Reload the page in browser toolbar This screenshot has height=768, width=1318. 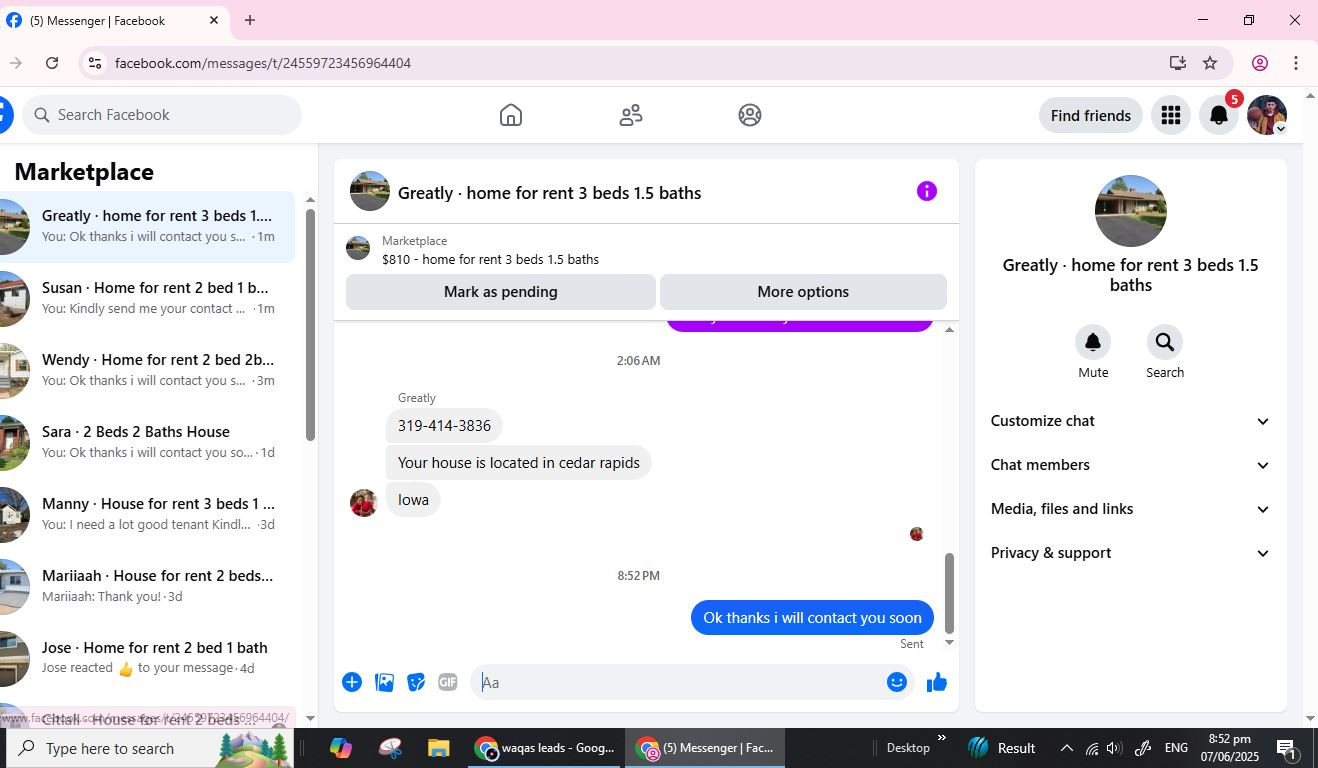(x=52, y=63)
